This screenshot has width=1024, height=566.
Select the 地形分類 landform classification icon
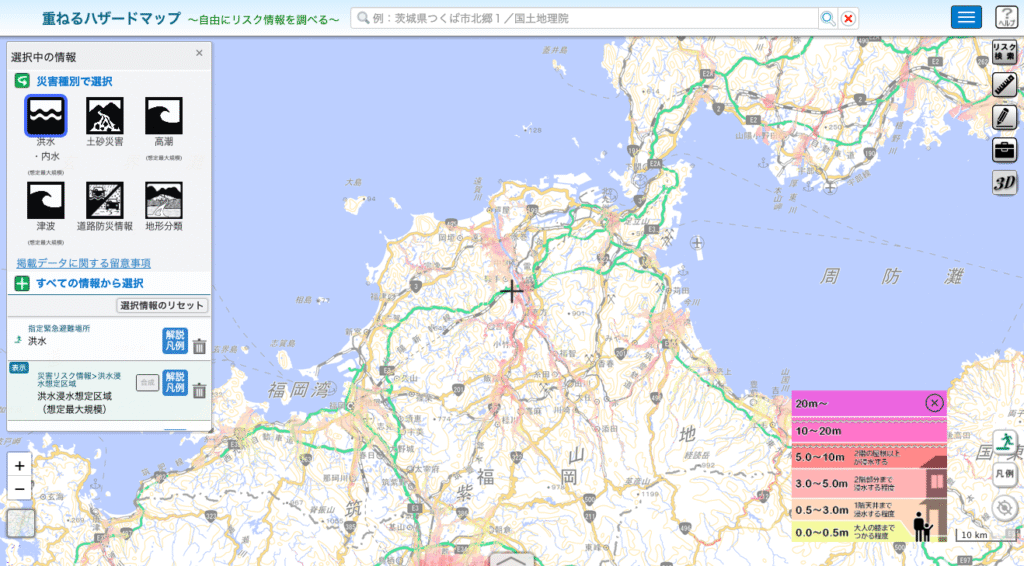tap(164, 200)
